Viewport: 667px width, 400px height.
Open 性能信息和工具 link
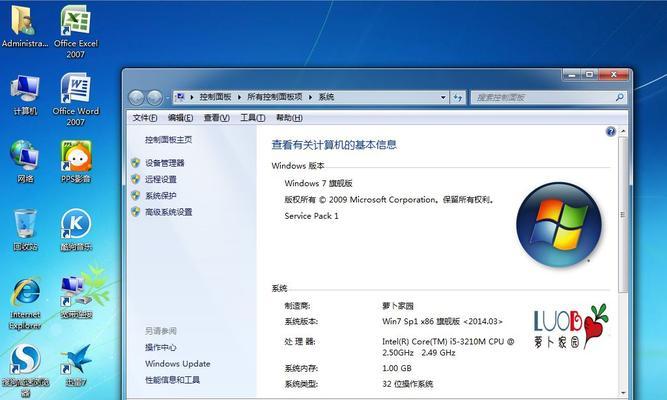click(172, 380)
